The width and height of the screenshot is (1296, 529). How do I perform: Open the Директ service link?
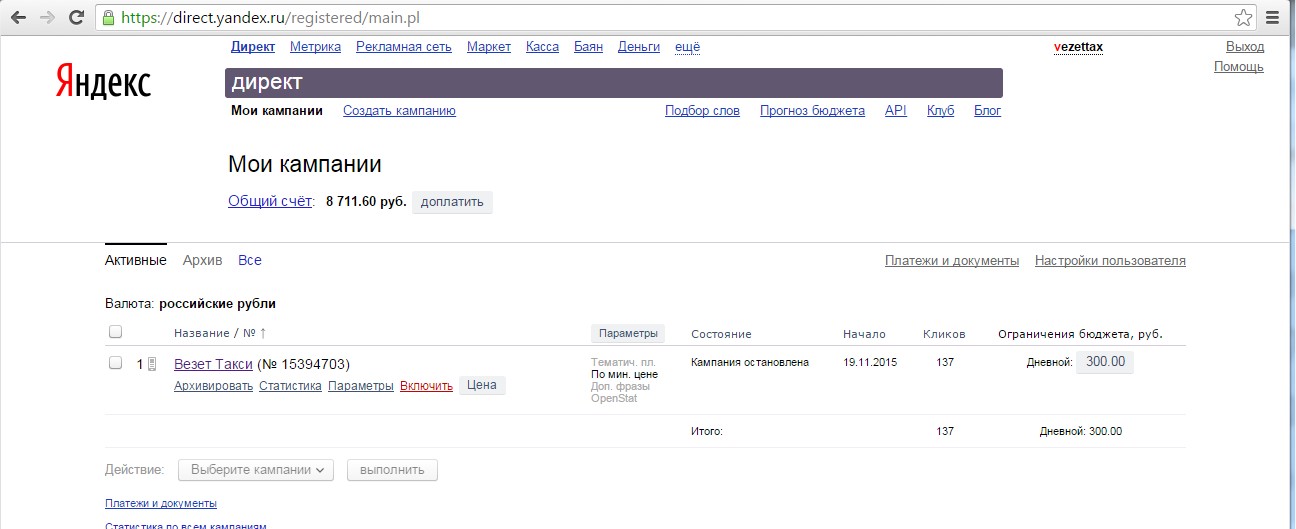point(253,47)
